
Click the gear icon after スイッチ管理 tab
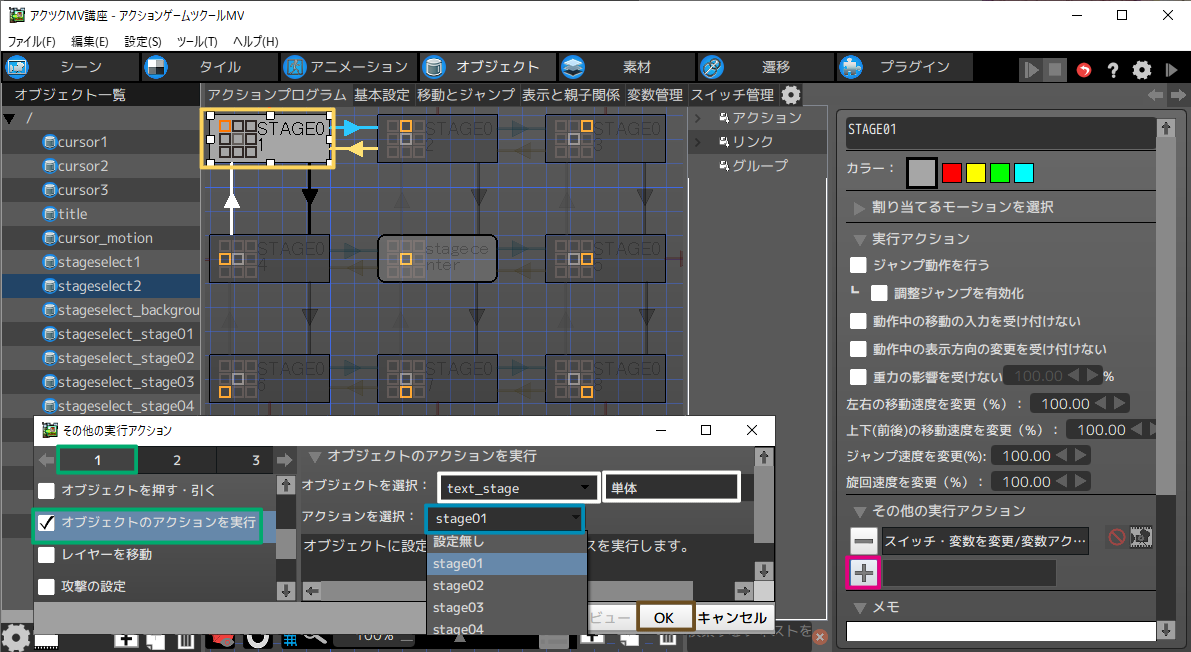[x=791, y=95]
